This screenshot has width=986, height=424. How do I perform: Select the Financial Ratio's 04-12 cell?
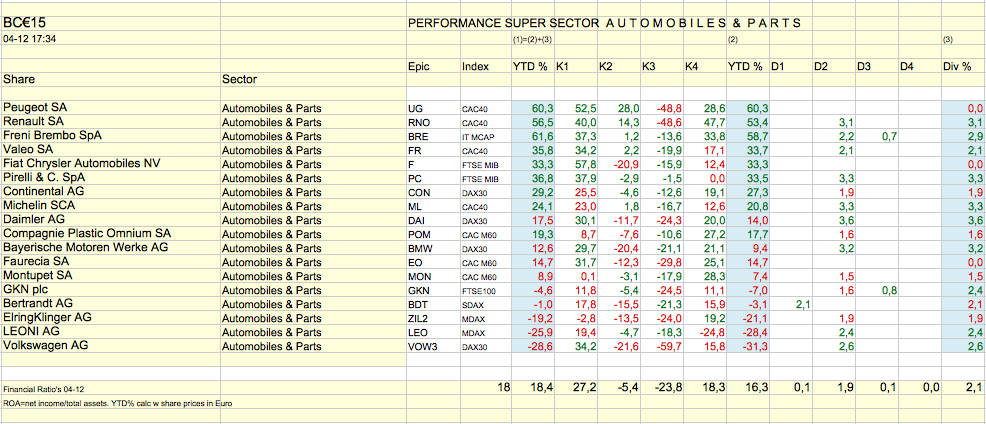(x=110, y=389)
